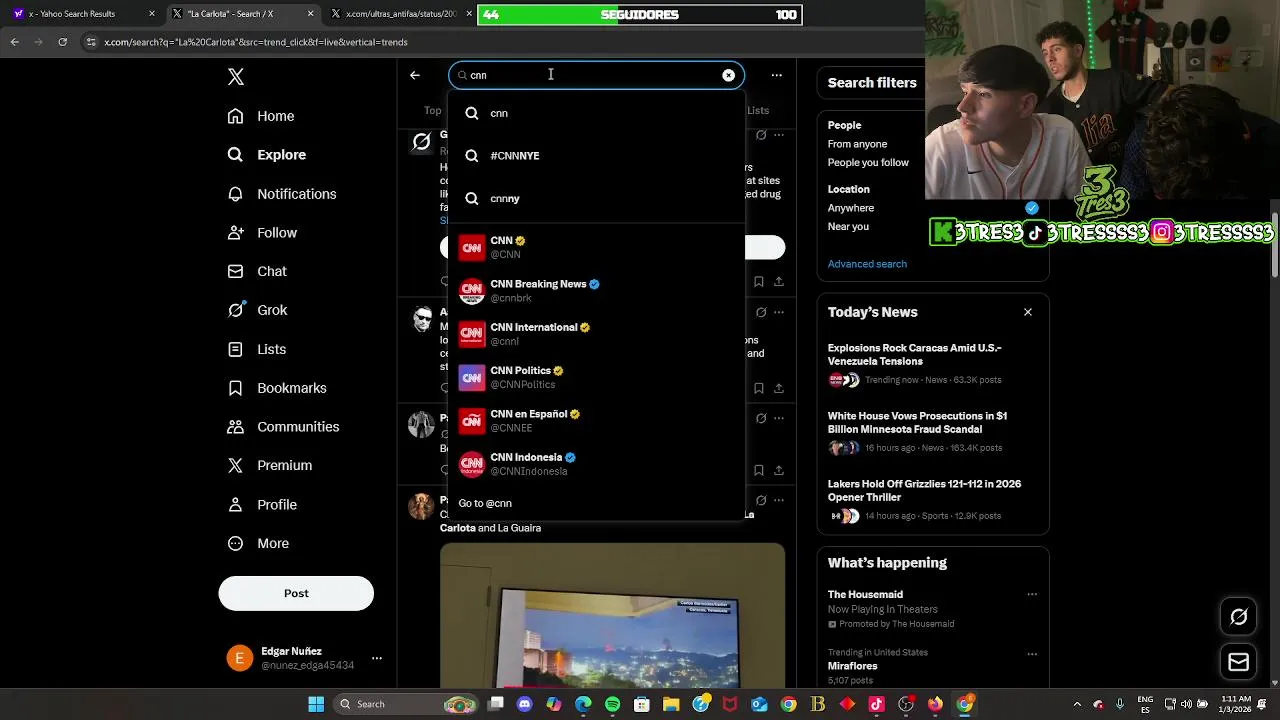Click the Lists icon in sidebar

pyautogui.click(x=235, y=349)
